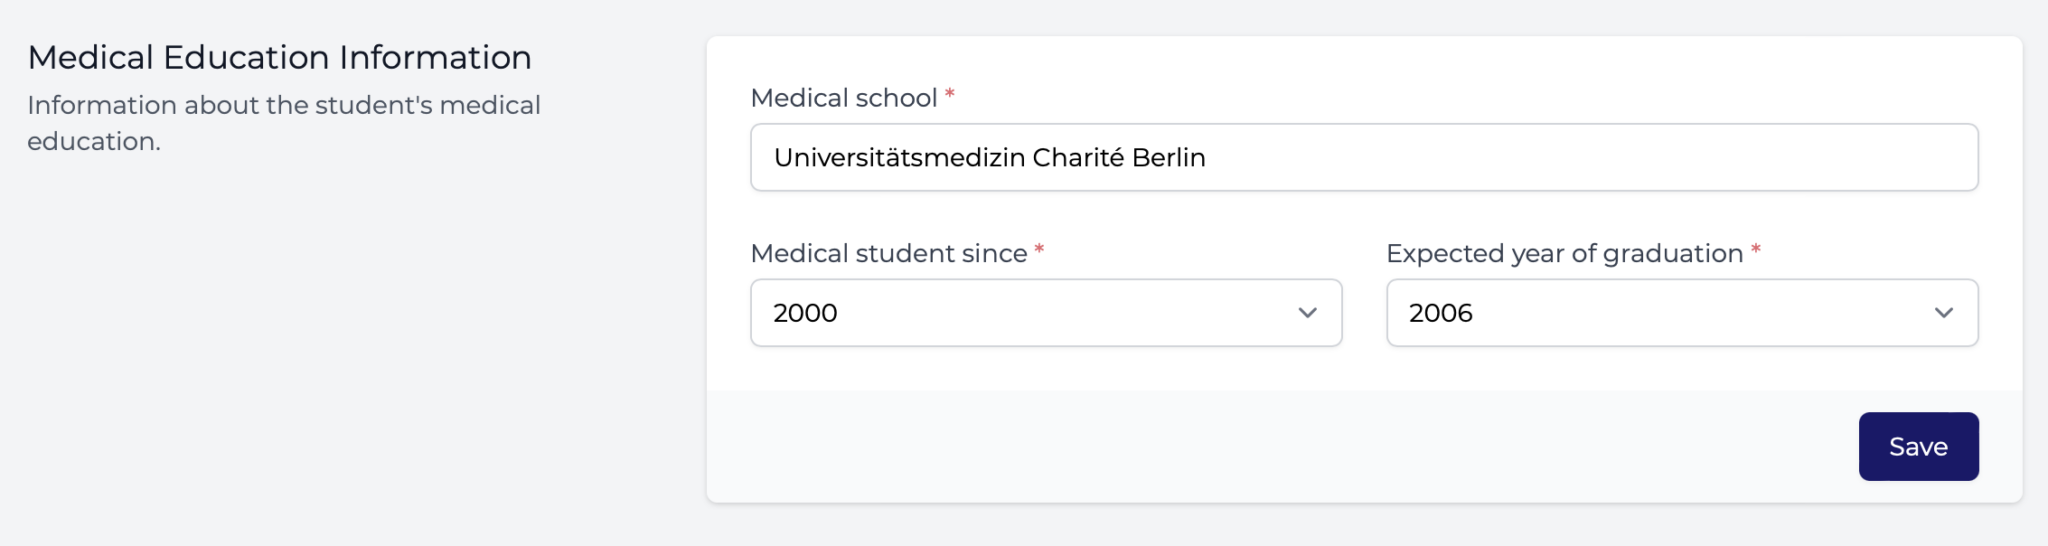This screenshot has width=2048, height=546.
Task: Click the word Berlin in the school field
Action: pyautogui.click(x=1168, y=157)
